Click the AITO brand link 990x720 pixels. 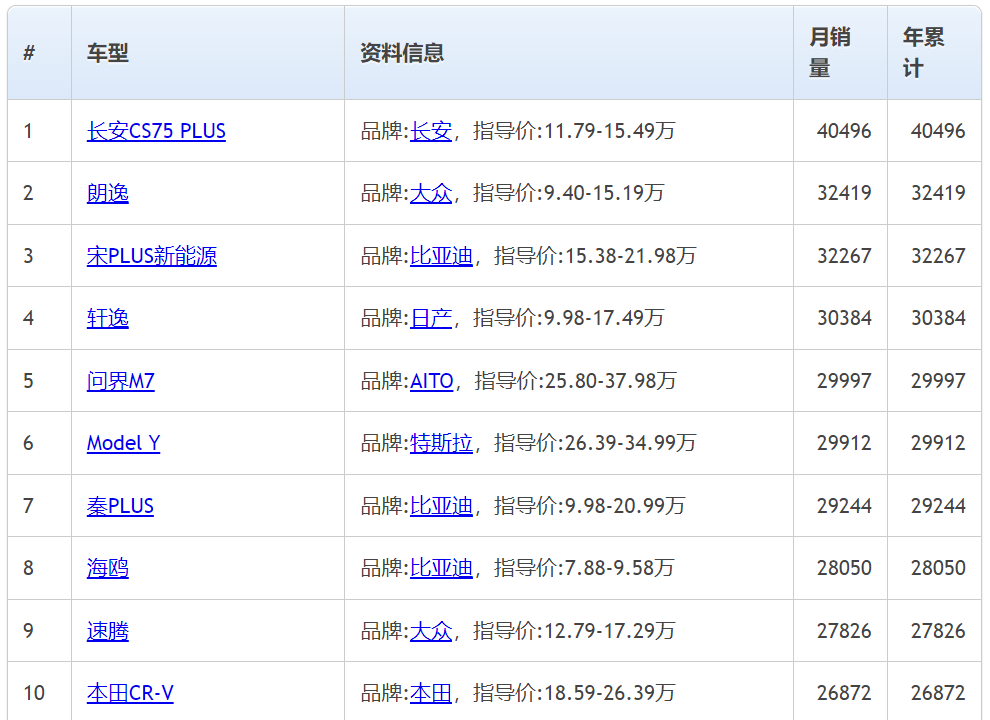click(431, 381)
